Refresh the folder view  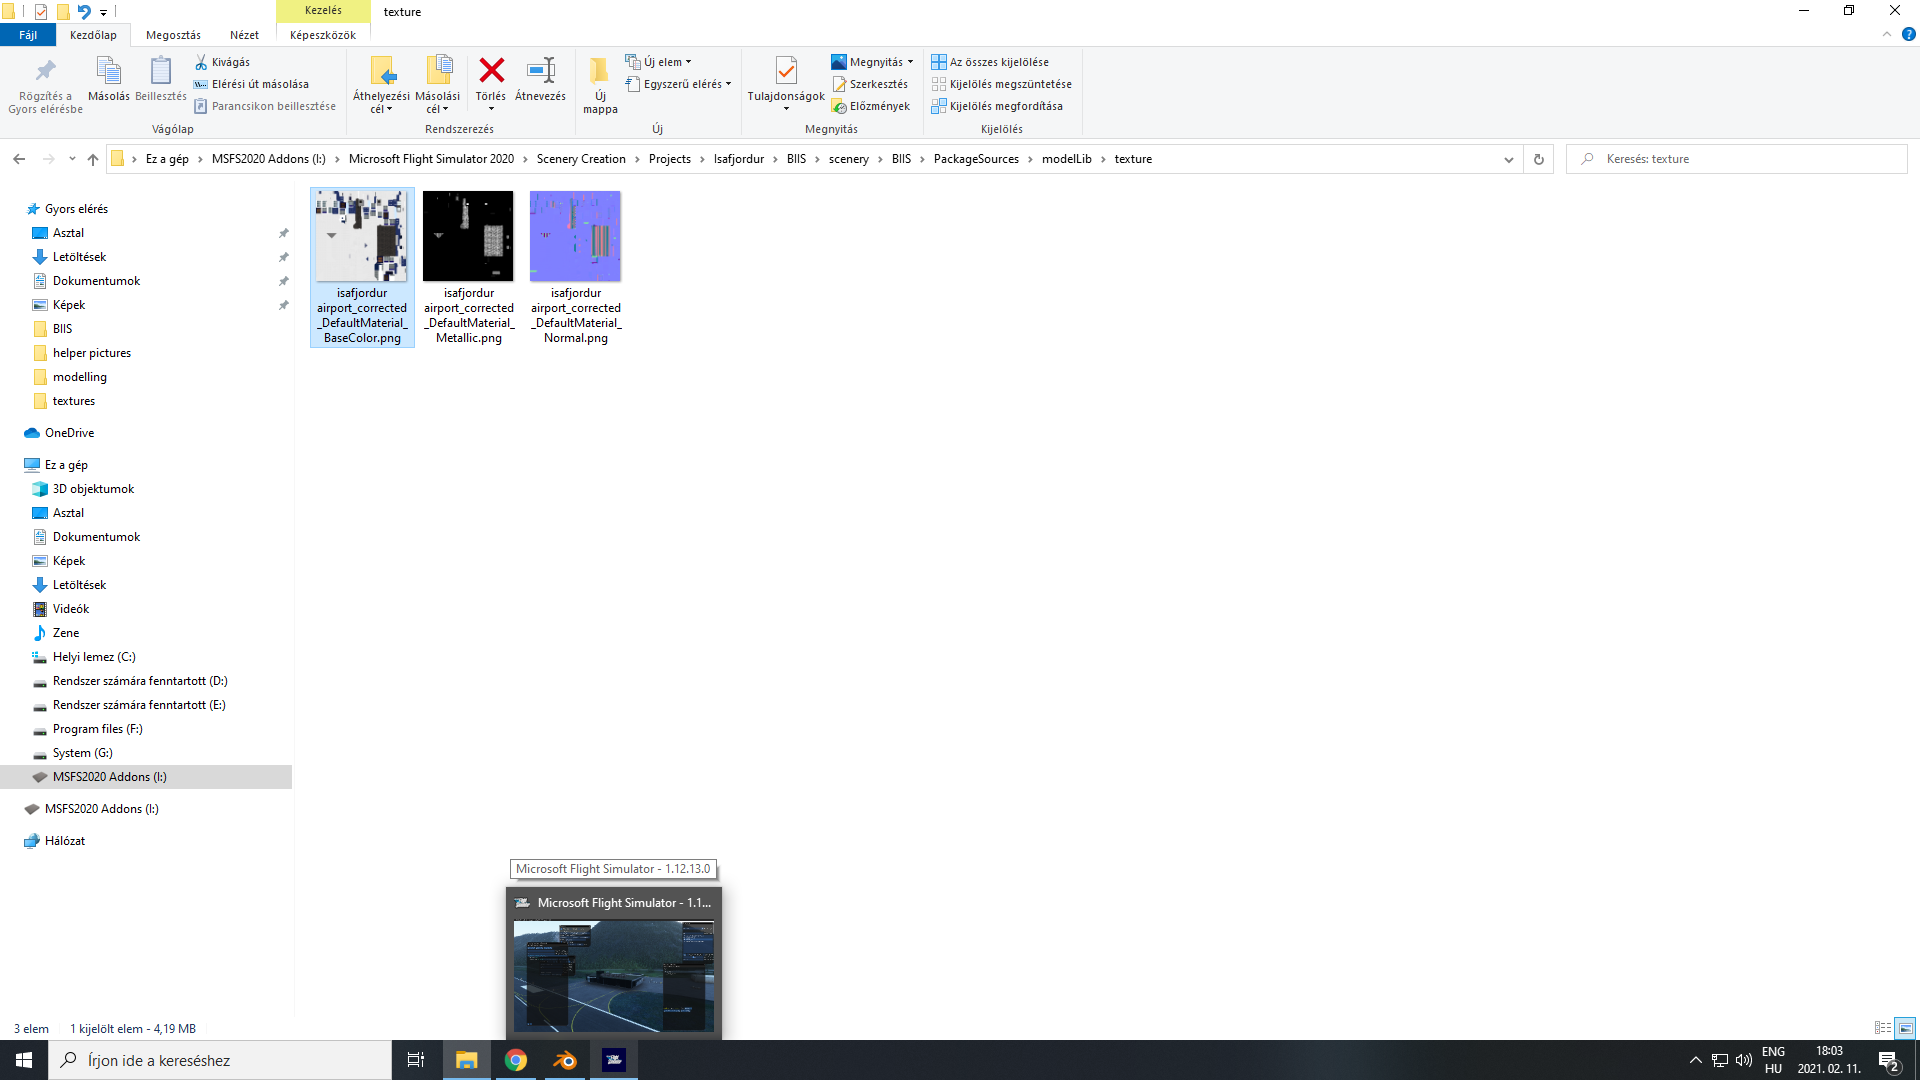[x=1538, y=159]
